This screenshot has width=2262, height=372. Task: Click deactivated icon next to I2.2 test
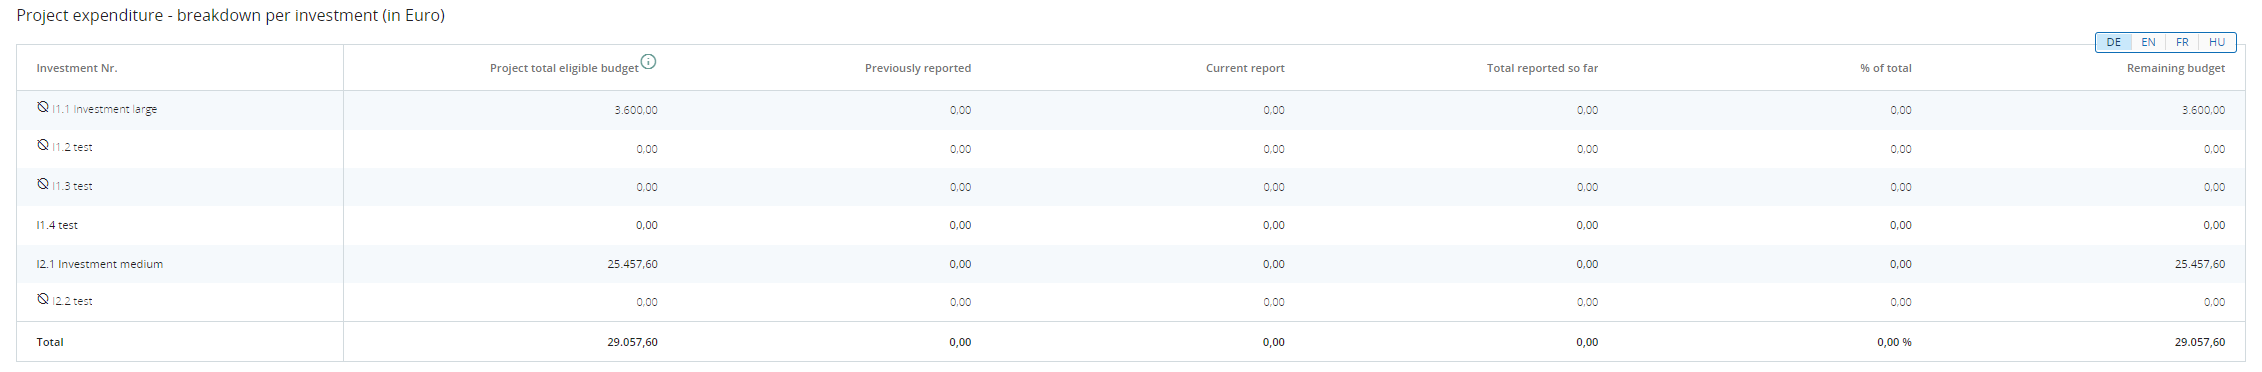click(43, 299)
